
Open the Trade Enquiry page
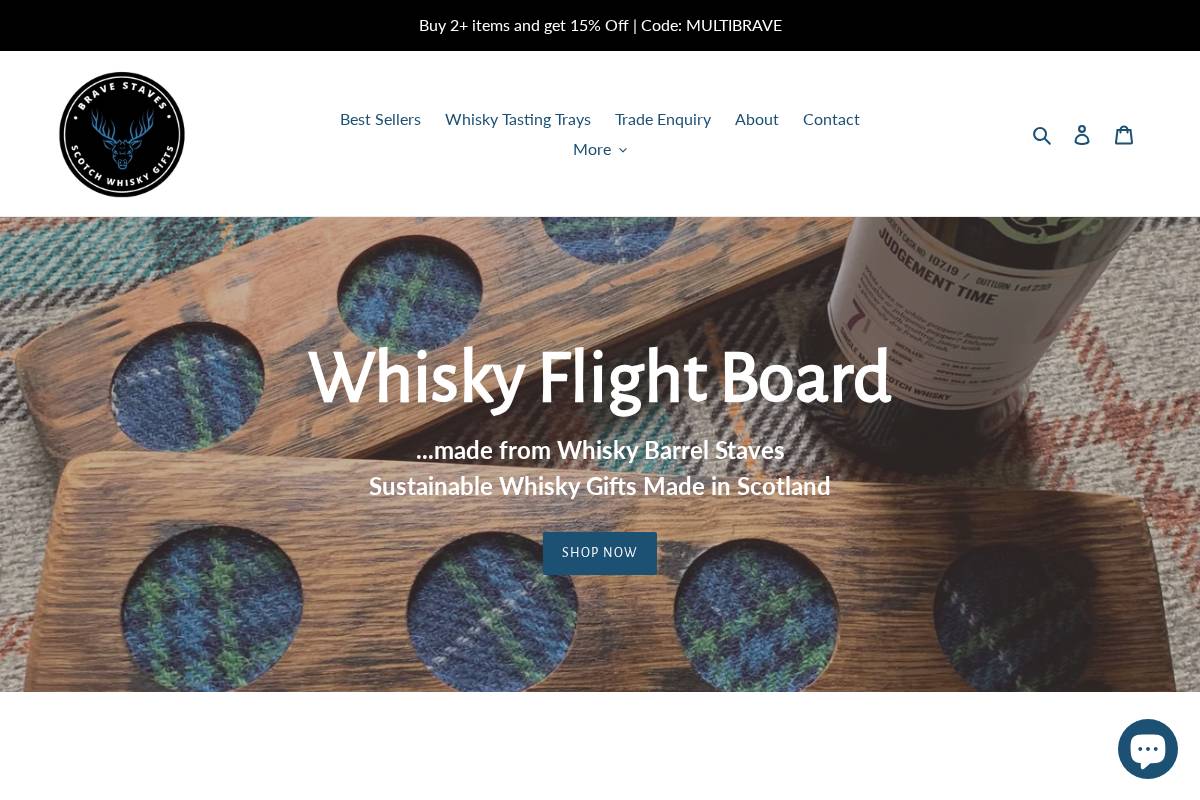coord(663,119)
